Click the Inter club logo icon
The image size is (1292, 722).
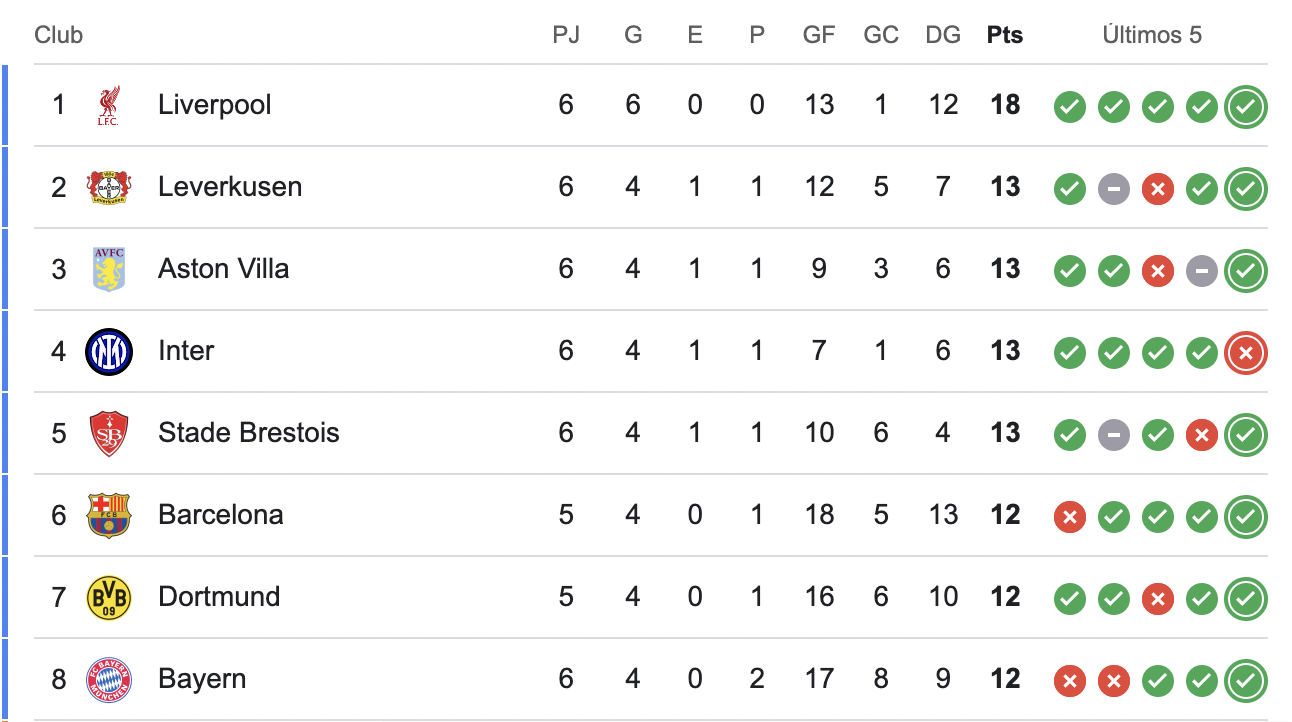point(109,351)
